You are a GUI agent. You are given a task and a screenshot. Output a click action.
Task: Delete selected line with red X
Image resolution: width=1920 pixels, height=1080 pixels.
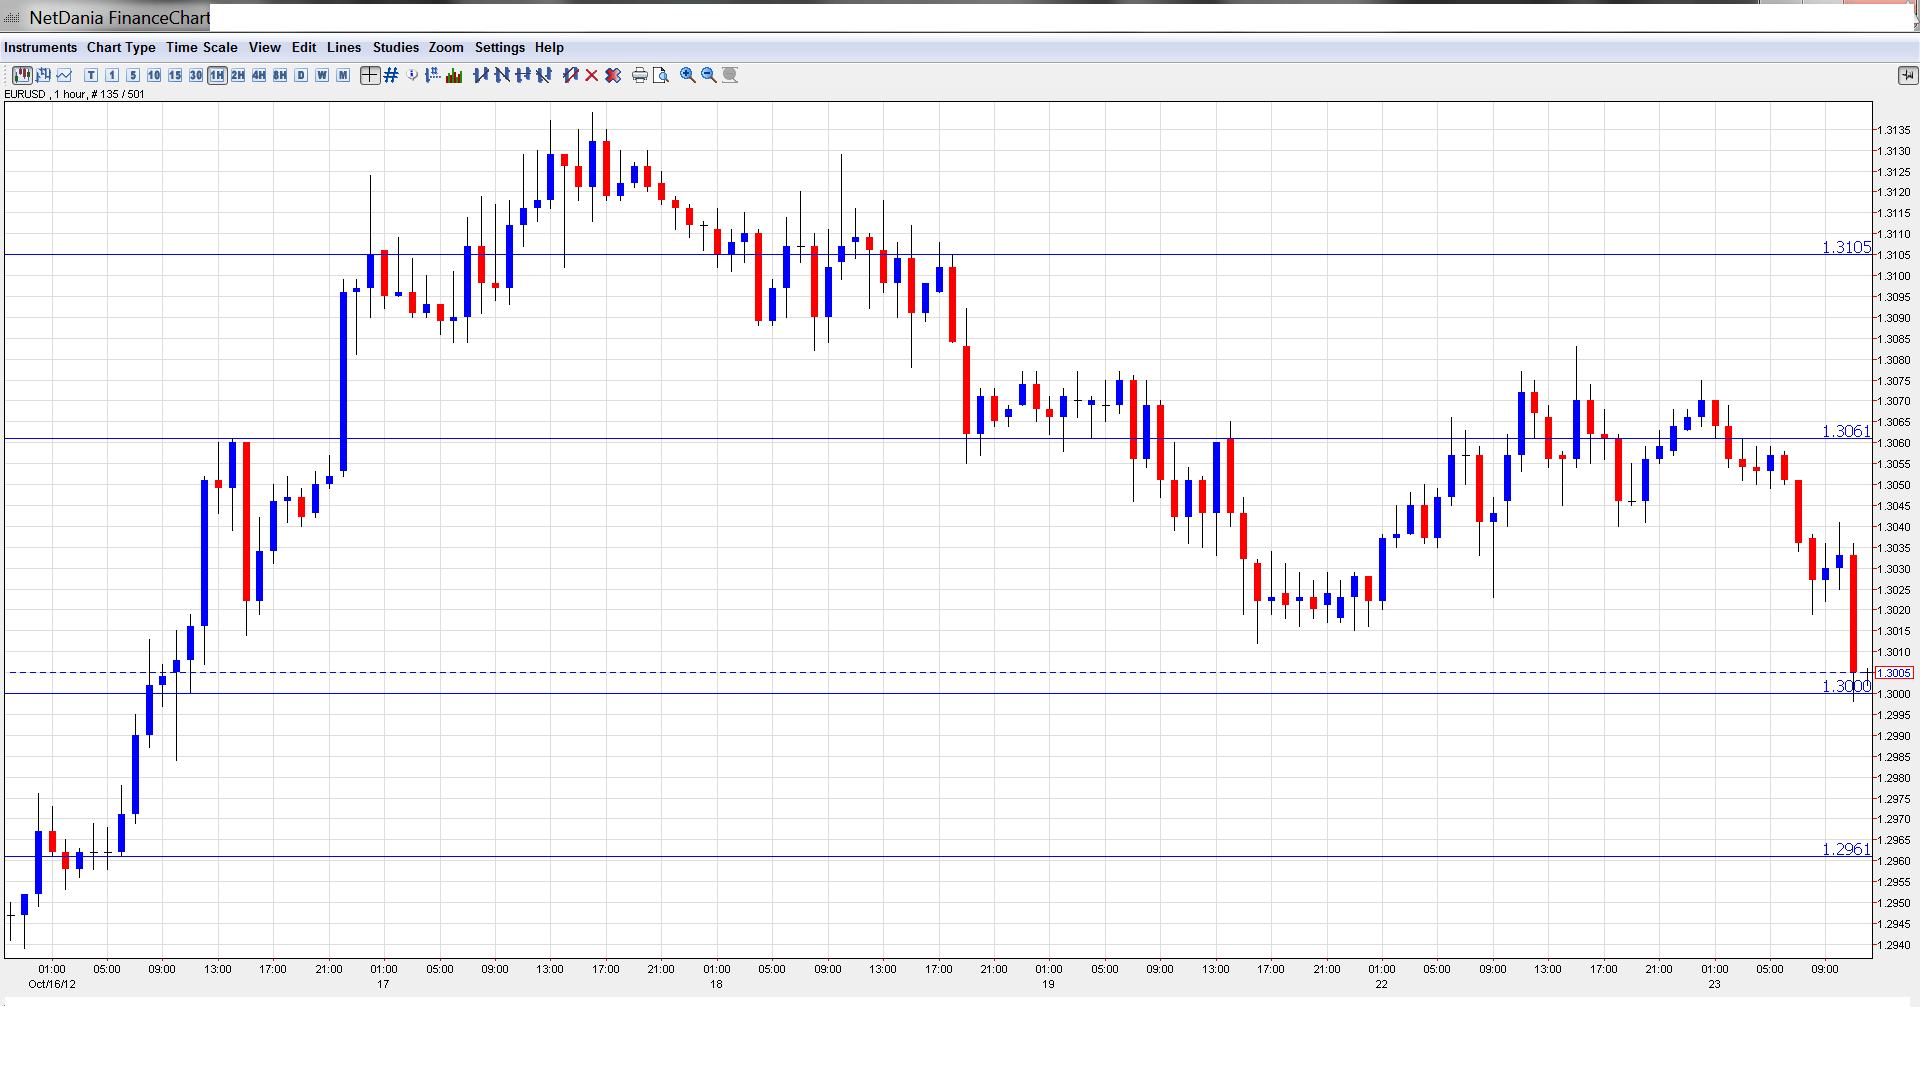click(x=592, y=75)
